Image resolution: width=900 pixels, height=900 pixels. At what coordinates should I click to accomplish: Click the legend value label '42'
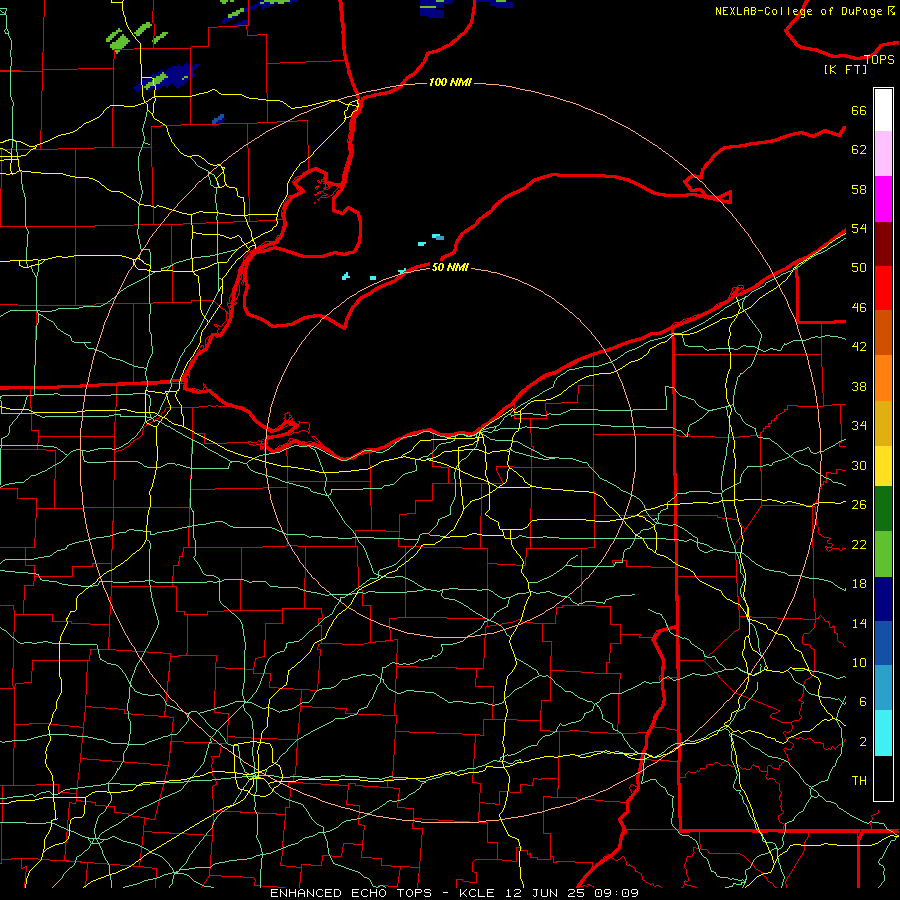(859, 347)
